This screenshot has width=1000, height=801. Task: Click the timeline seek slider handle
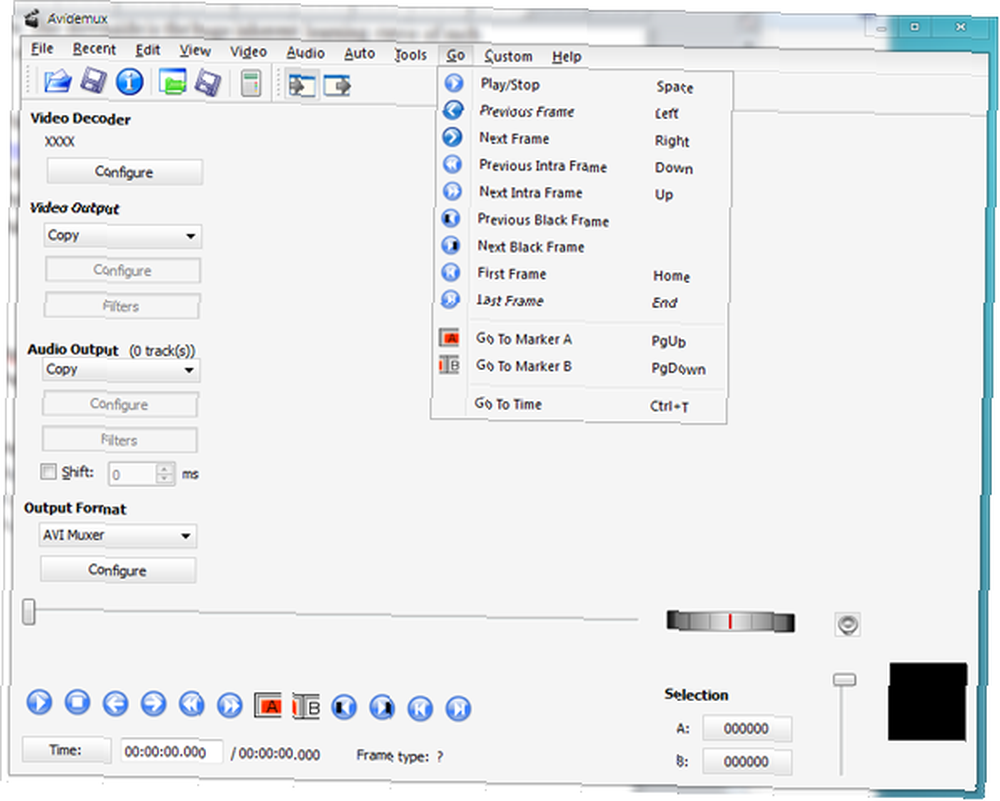pos(29,612)
